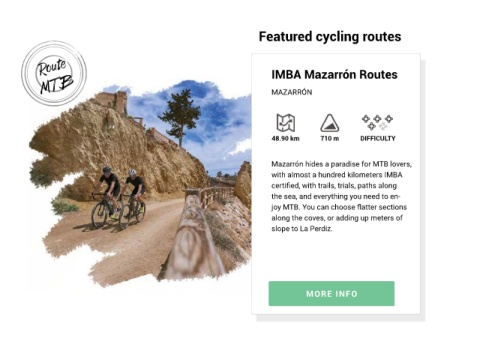Click the cyclist wearing the white helmet
The image size is (480, 360).
click(133, 199)
